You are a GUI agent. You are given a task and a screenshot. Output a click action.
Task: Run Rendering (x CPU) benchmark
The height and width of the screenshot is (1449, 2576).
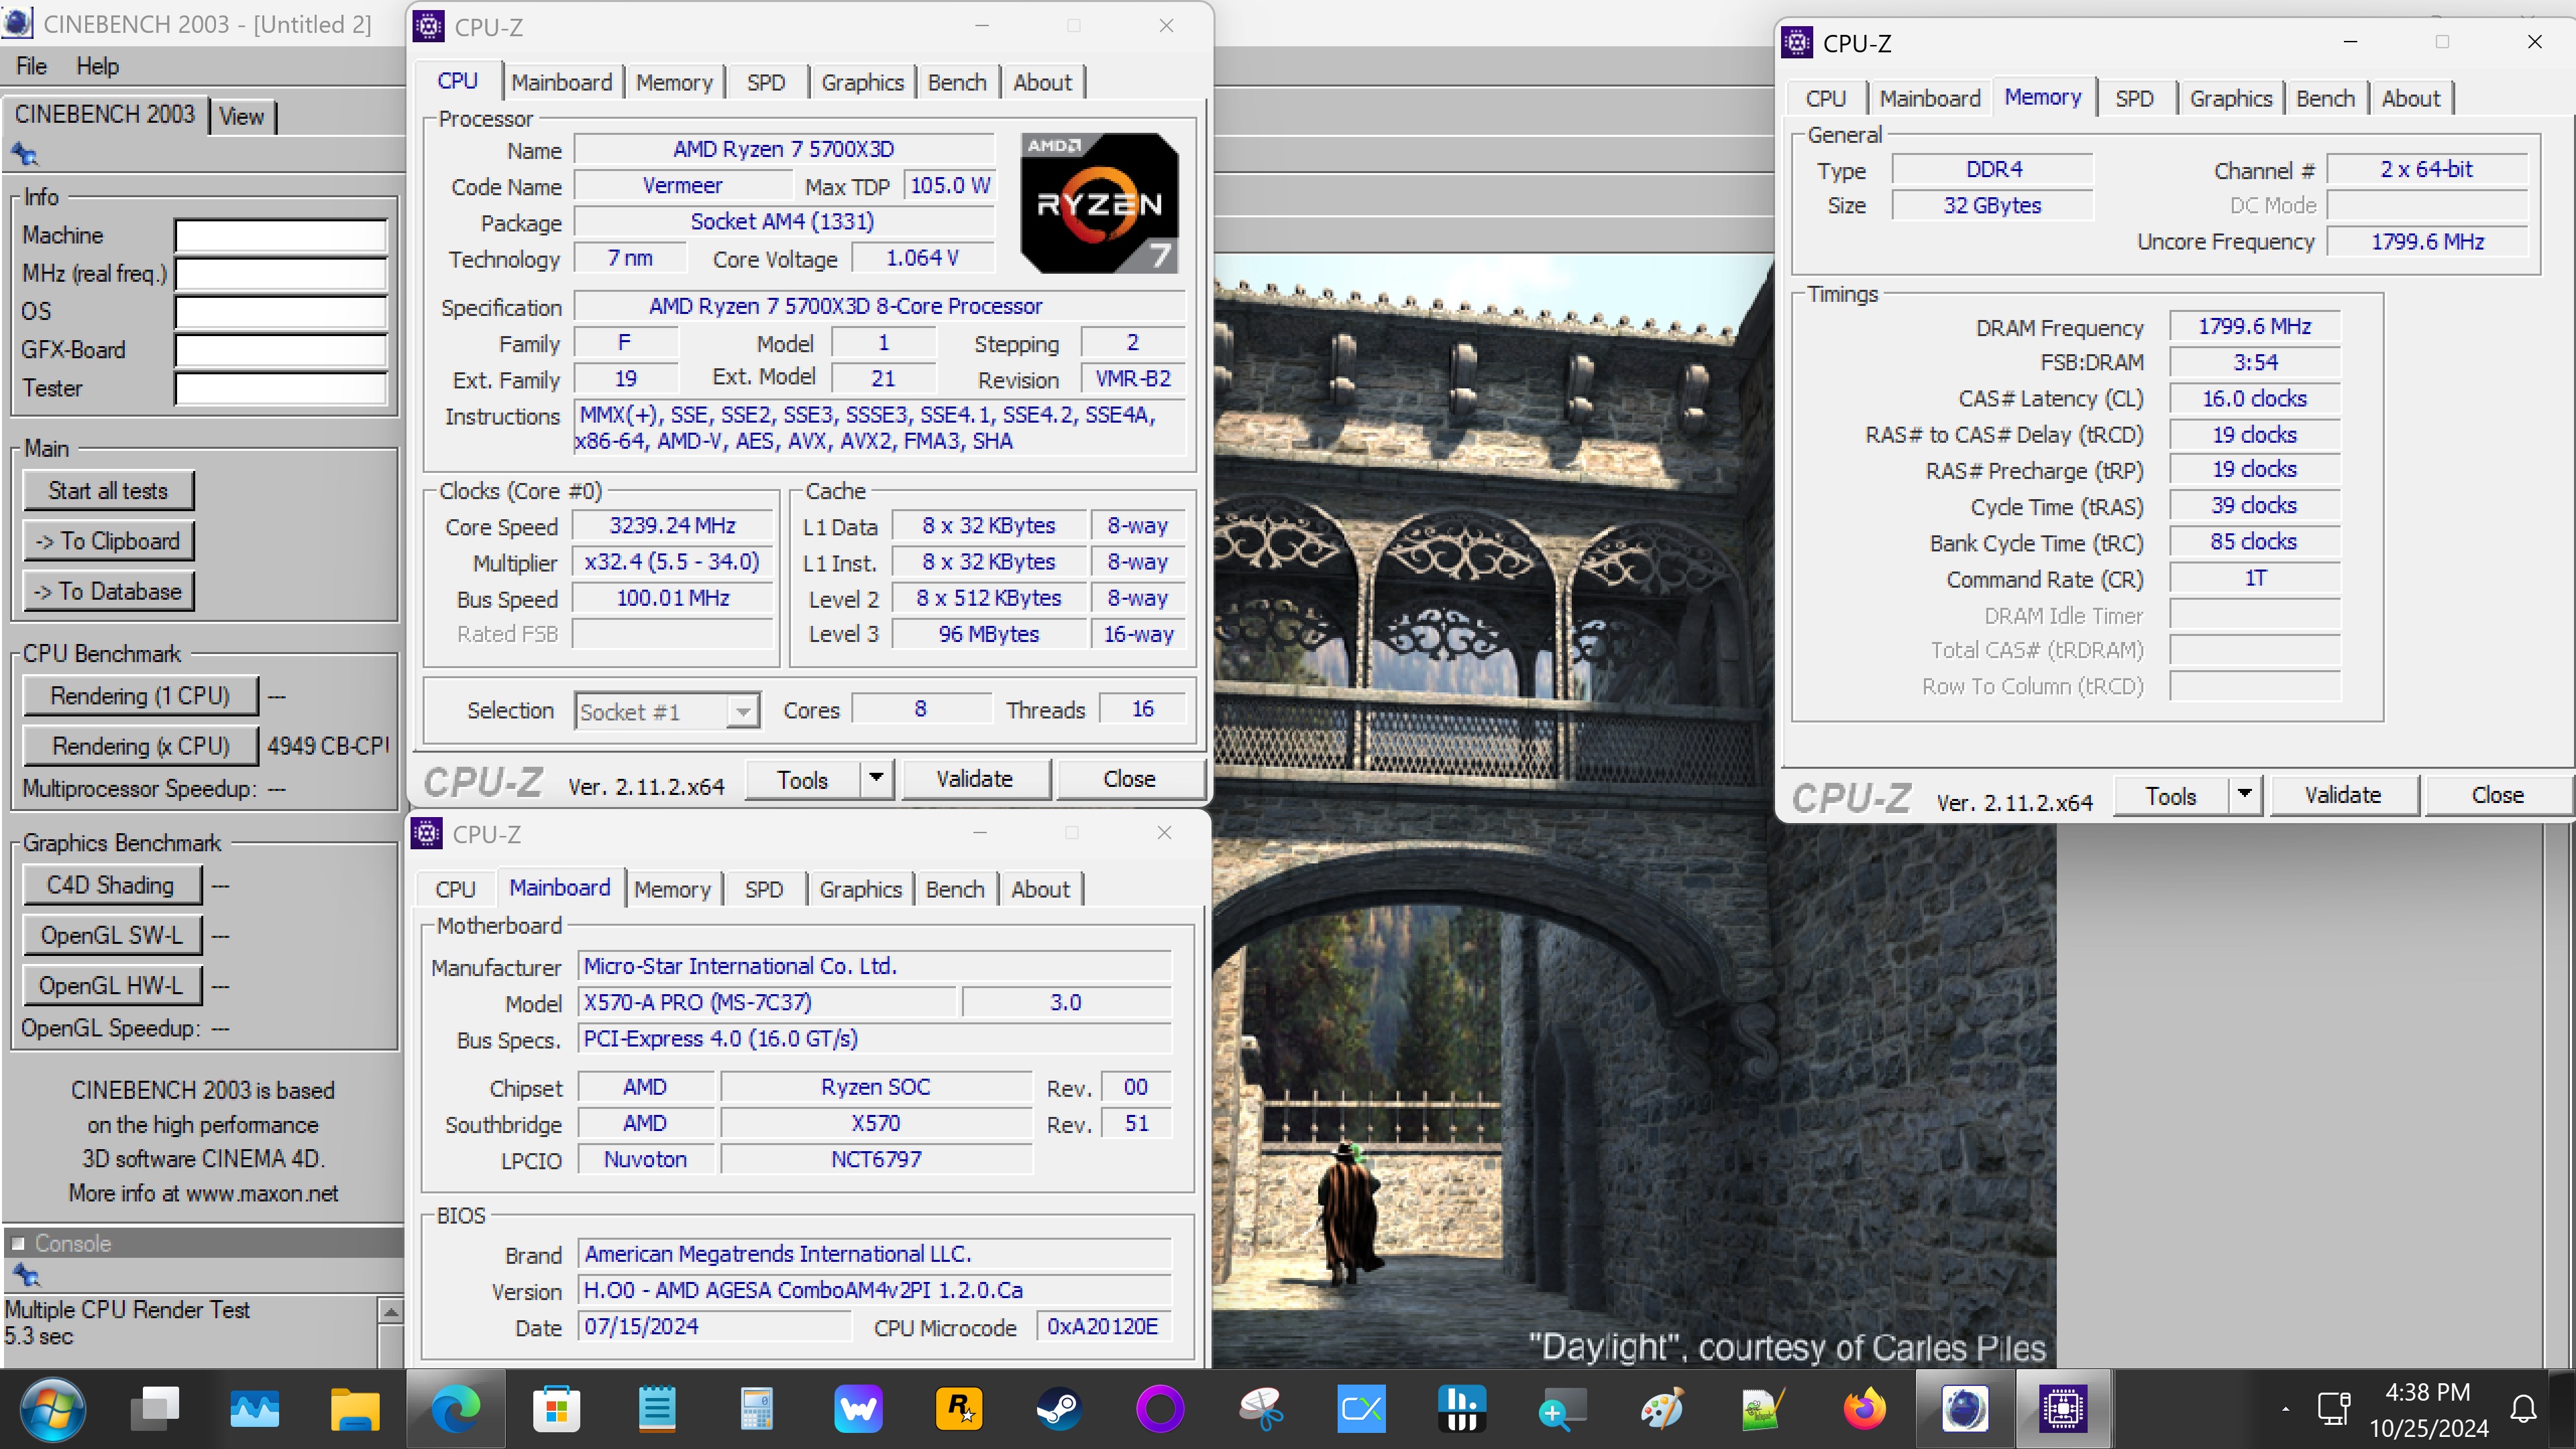click(140, 746)
